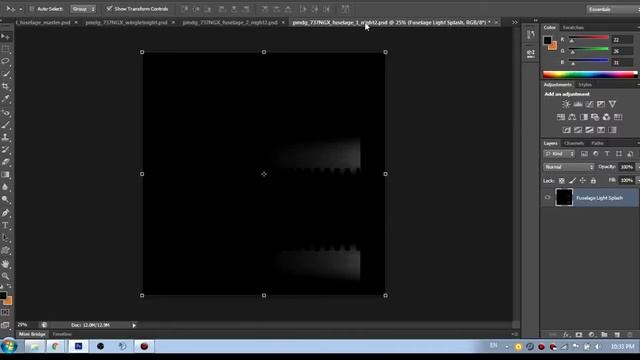
Task: Select the Spot Healing Brush tool
Action: click(x=5, y=112)
